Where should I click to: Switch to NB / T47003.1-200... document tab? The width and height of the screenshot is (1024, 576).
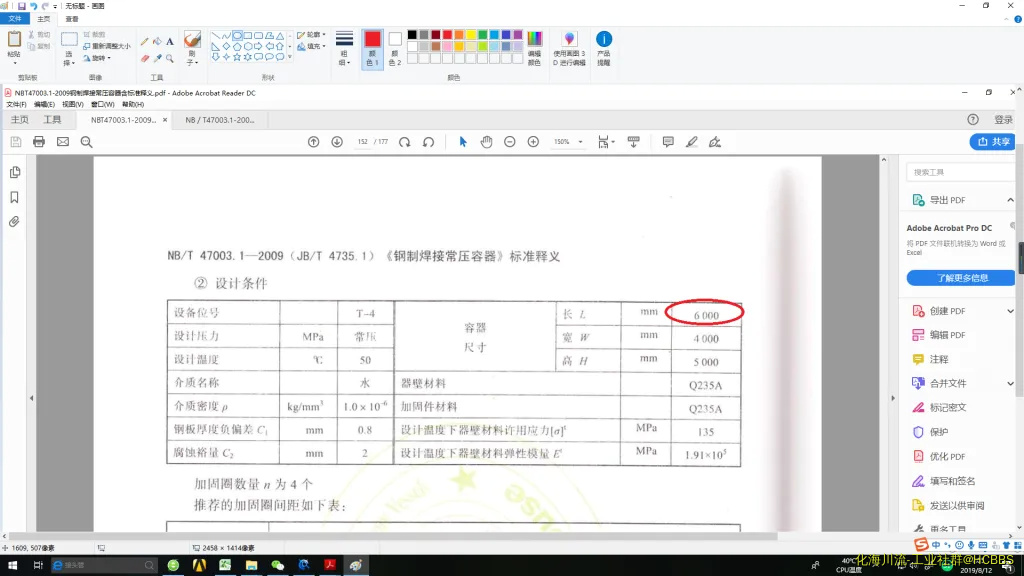(x=220, y=120)
